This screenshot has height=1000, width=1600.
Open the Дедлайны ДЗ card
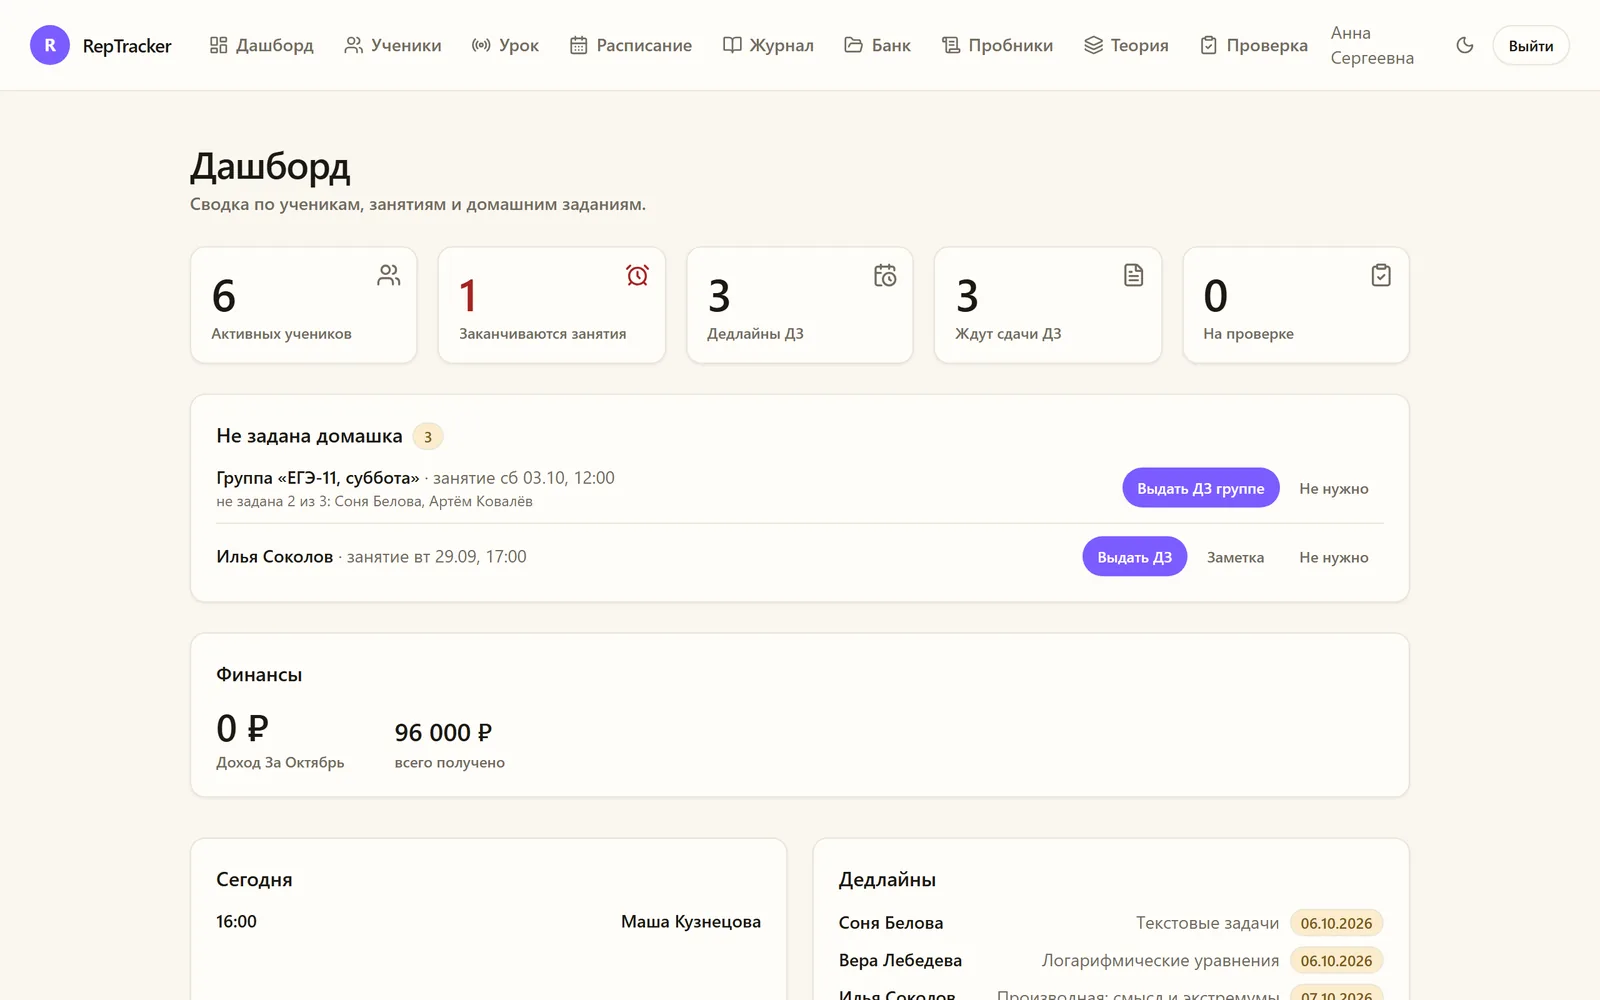pyautogui.click(x=800, y=305)
